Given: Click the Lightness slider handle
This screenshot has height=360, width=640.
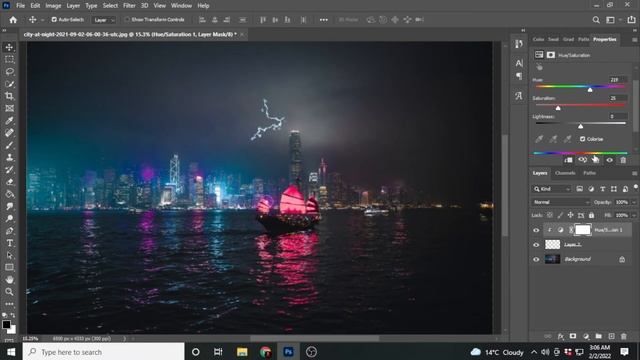Looking at the screenshot, I should pyautogui.click(x=580, y=126).
